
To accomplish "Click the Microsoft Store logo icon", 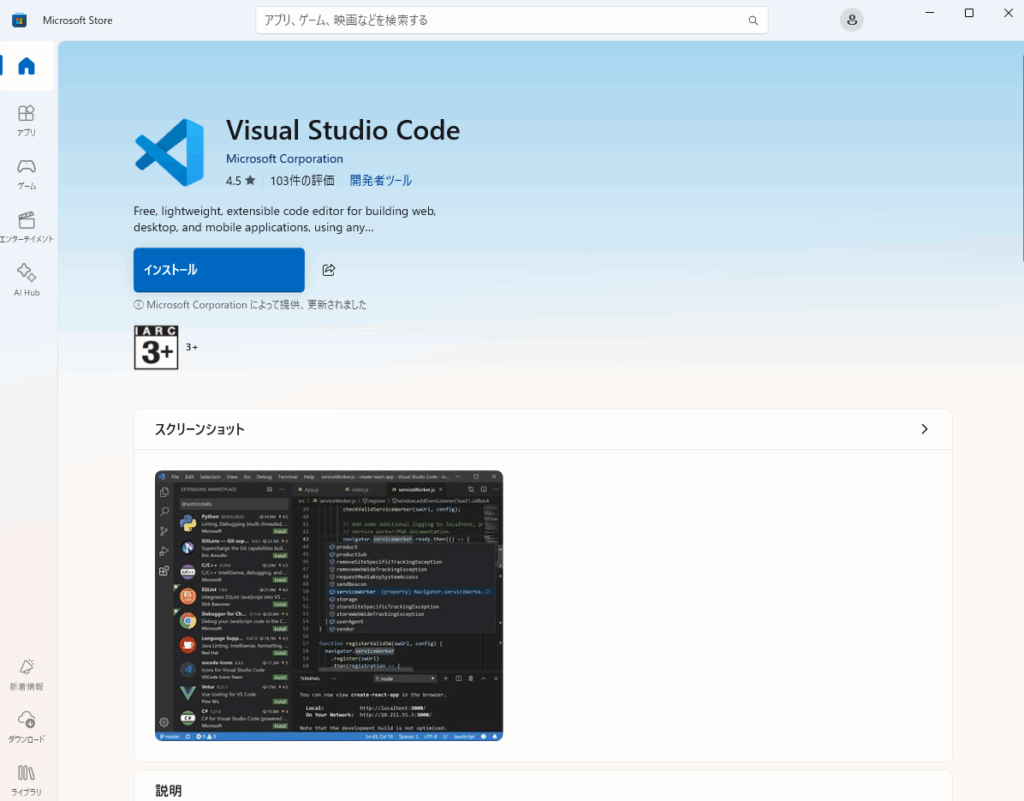I will pyautogui.click(x=19, y=20).
